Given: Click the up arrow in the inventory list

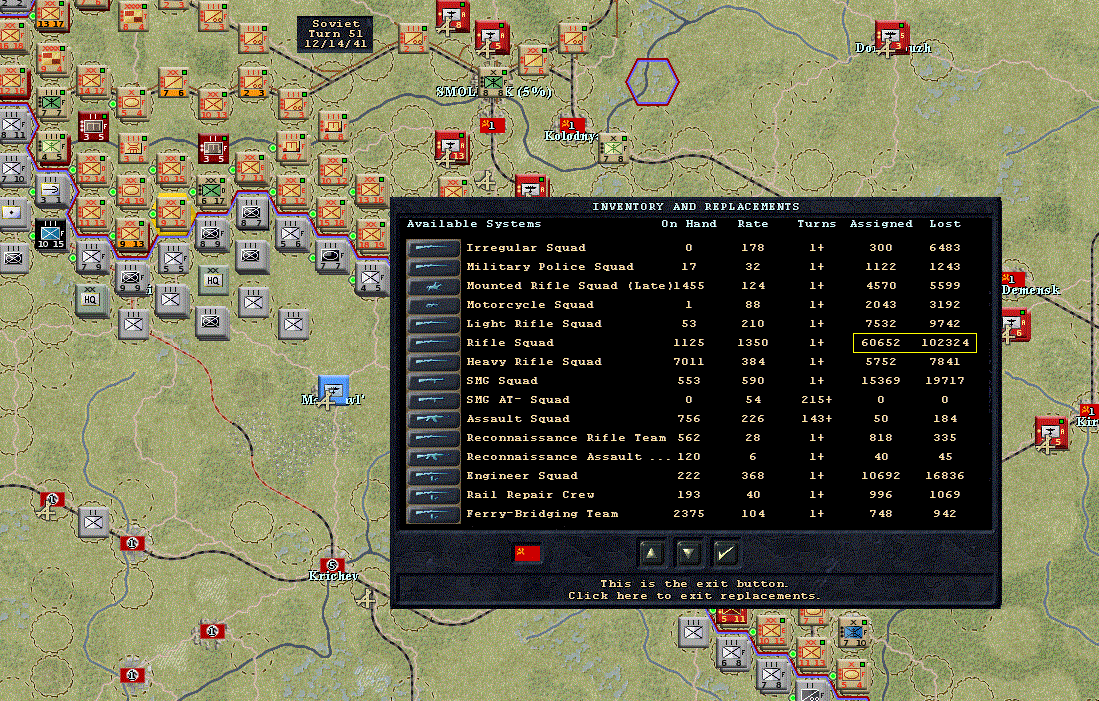Looking at the screenshot, I should (x=651, y=554).
